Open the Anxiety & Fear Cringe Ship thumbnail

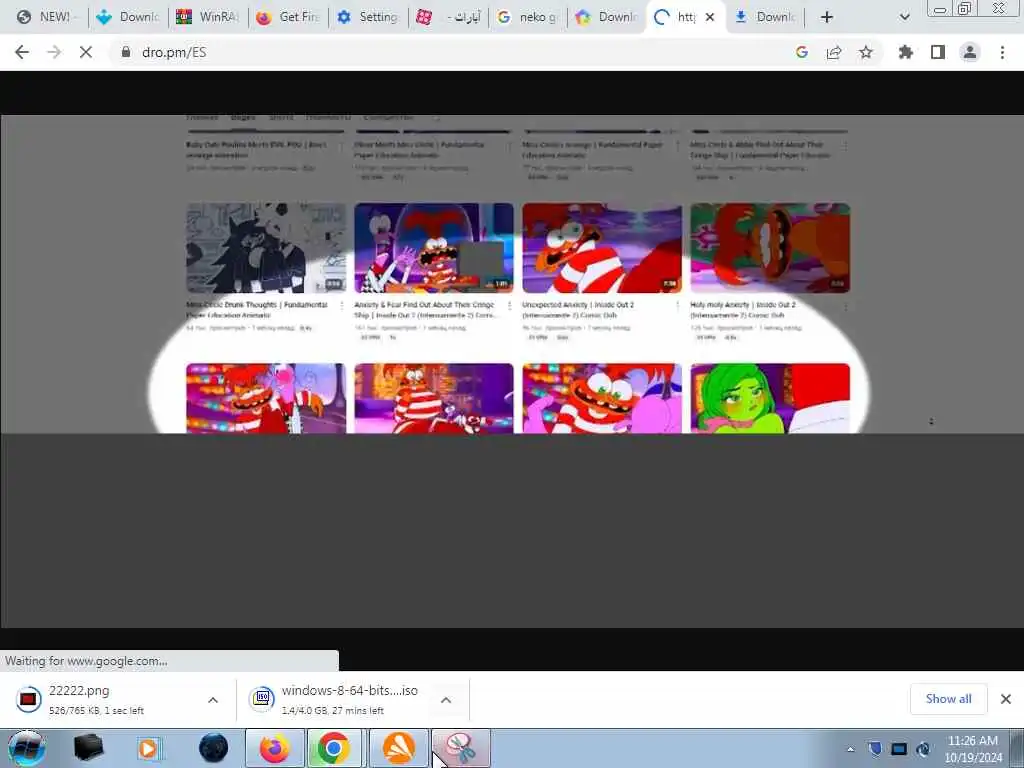tap(434, 248)
